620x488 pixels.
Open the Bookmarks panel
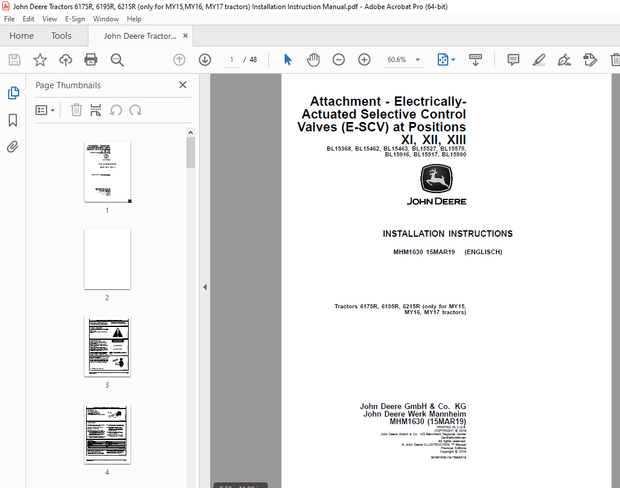(x=13, y=120)
